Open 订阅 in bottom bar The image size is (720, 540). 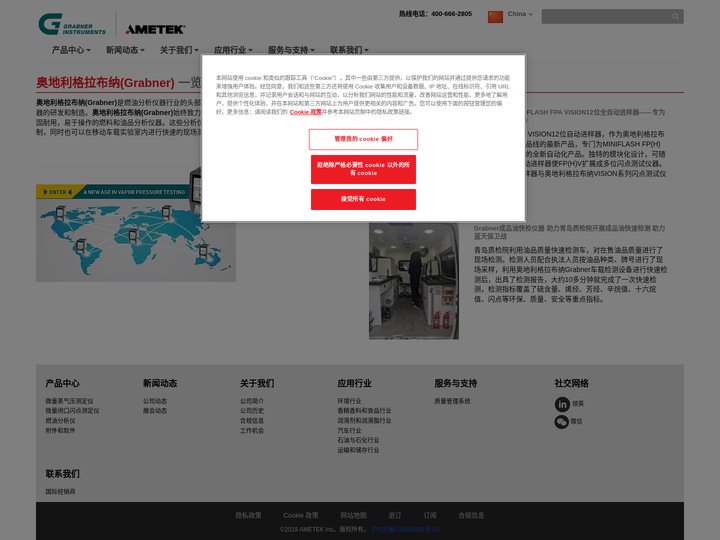(x=430, y=516)
